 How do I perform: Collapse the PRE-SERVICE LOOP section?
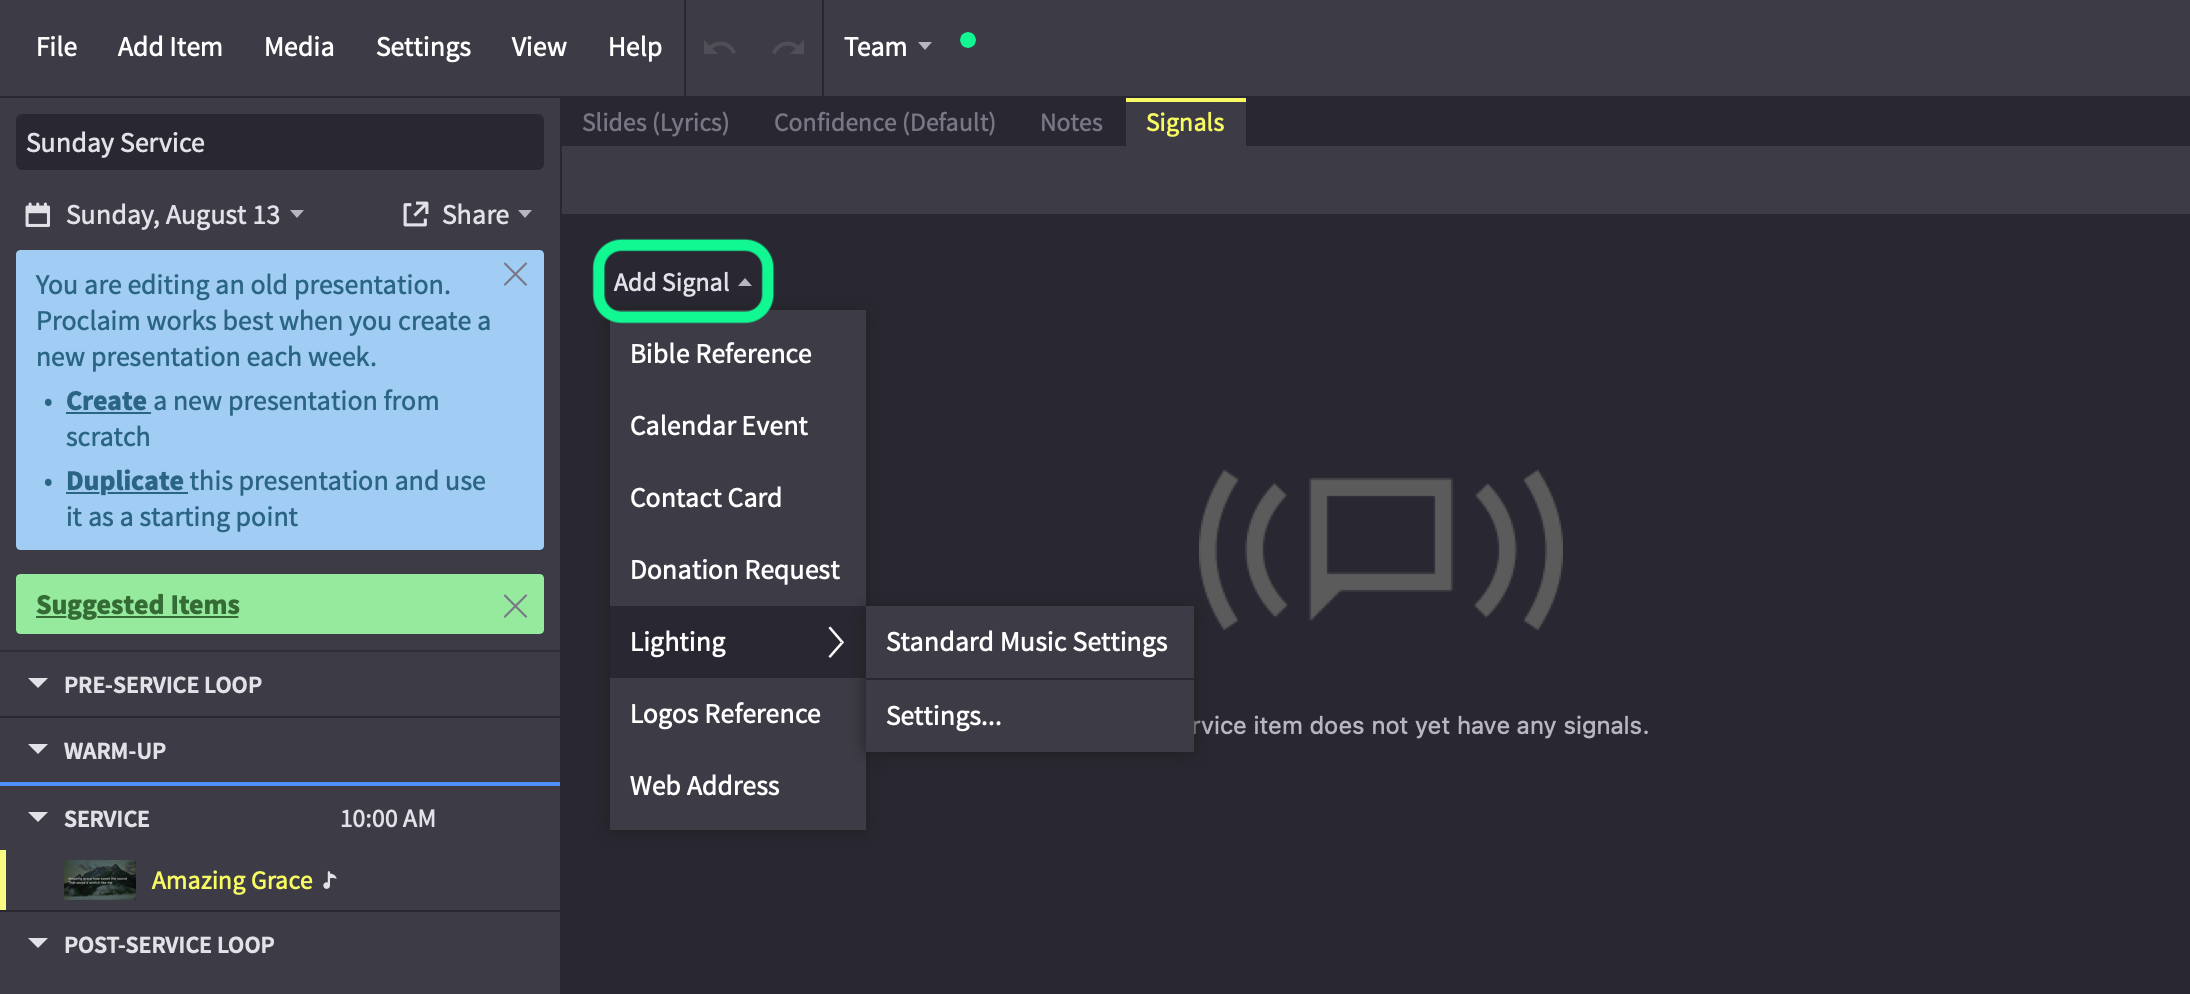point(38,683)
